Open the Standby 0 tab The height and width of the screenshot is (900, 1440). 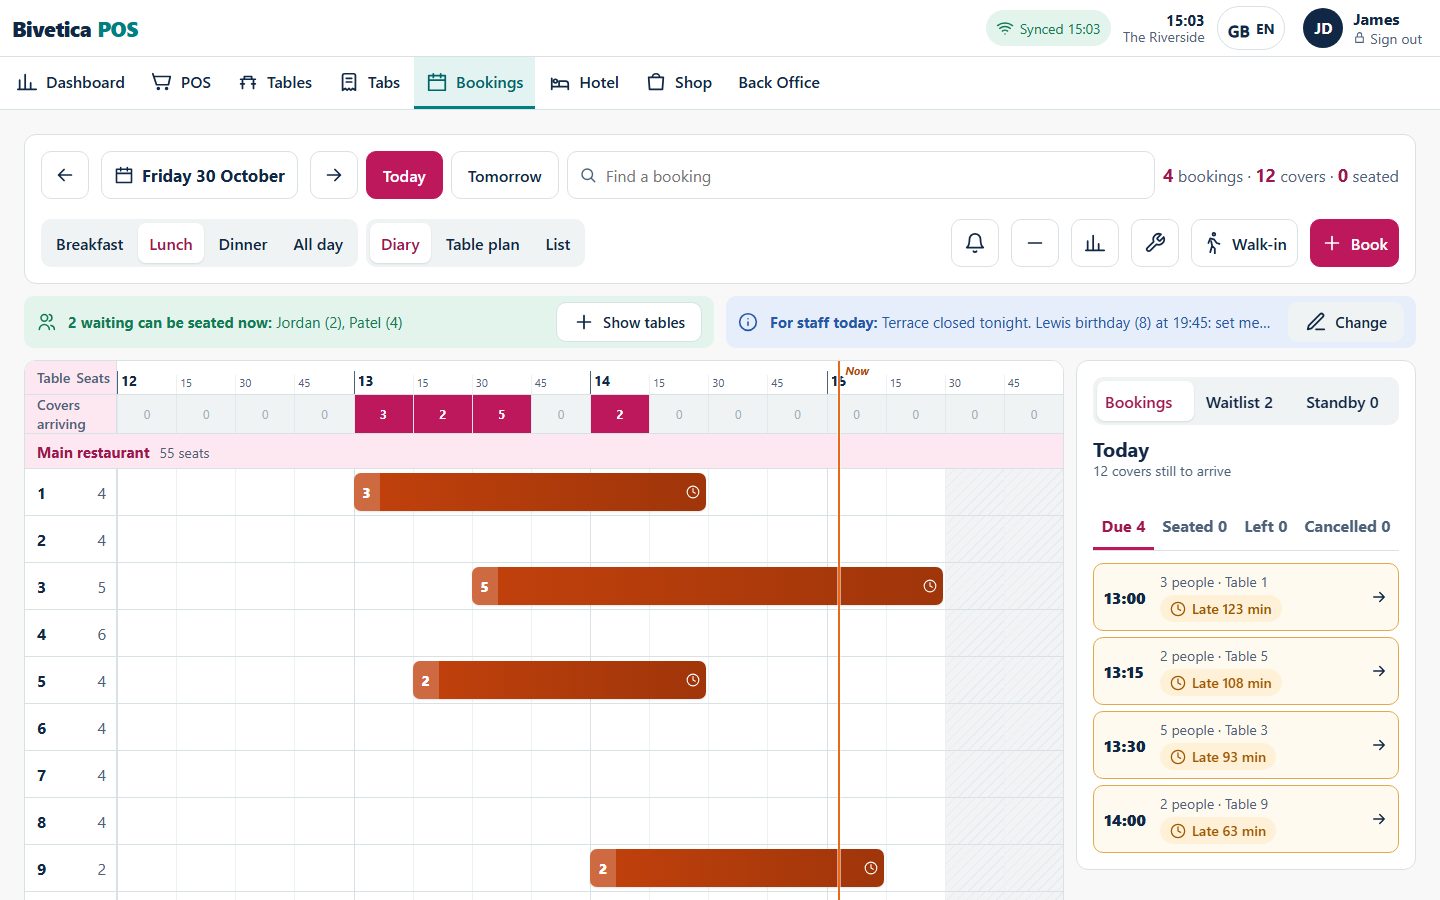pyautogui.click(x=1342, y=402)
